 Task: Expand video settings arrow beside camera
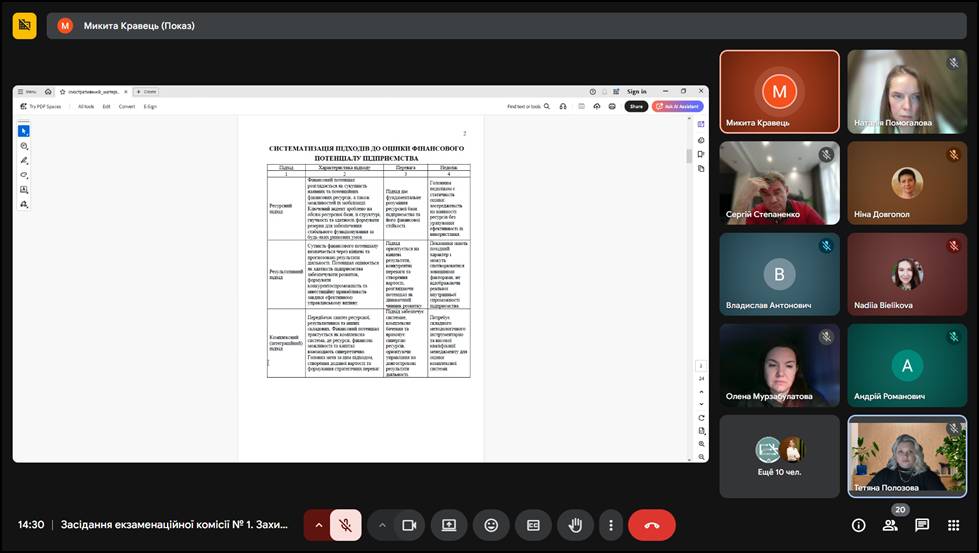pyautogui.click(x=382, y=525)
